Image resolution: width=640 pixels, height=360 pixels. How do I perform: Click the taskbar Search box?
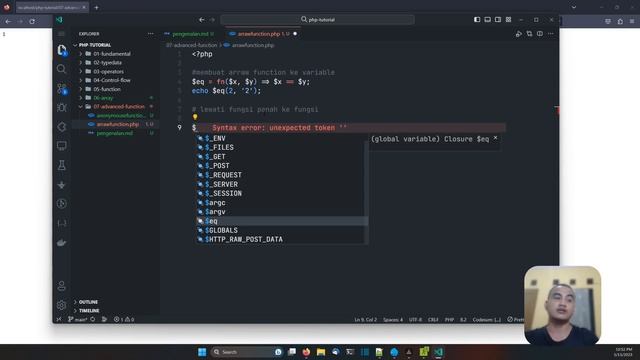tap(247, 352)
